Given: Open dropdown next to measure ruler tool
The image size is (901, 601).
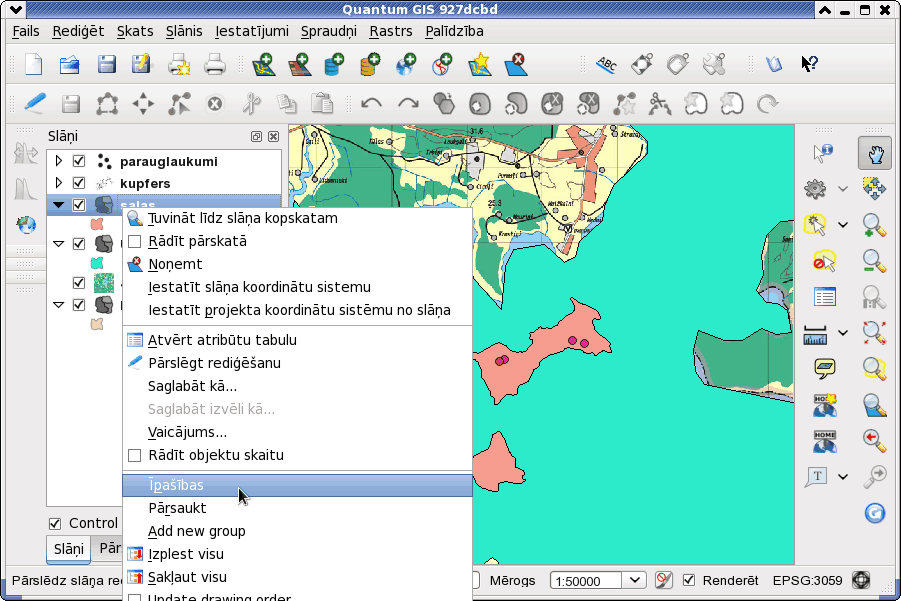Looking at the screenshot, I should [842, 333].
